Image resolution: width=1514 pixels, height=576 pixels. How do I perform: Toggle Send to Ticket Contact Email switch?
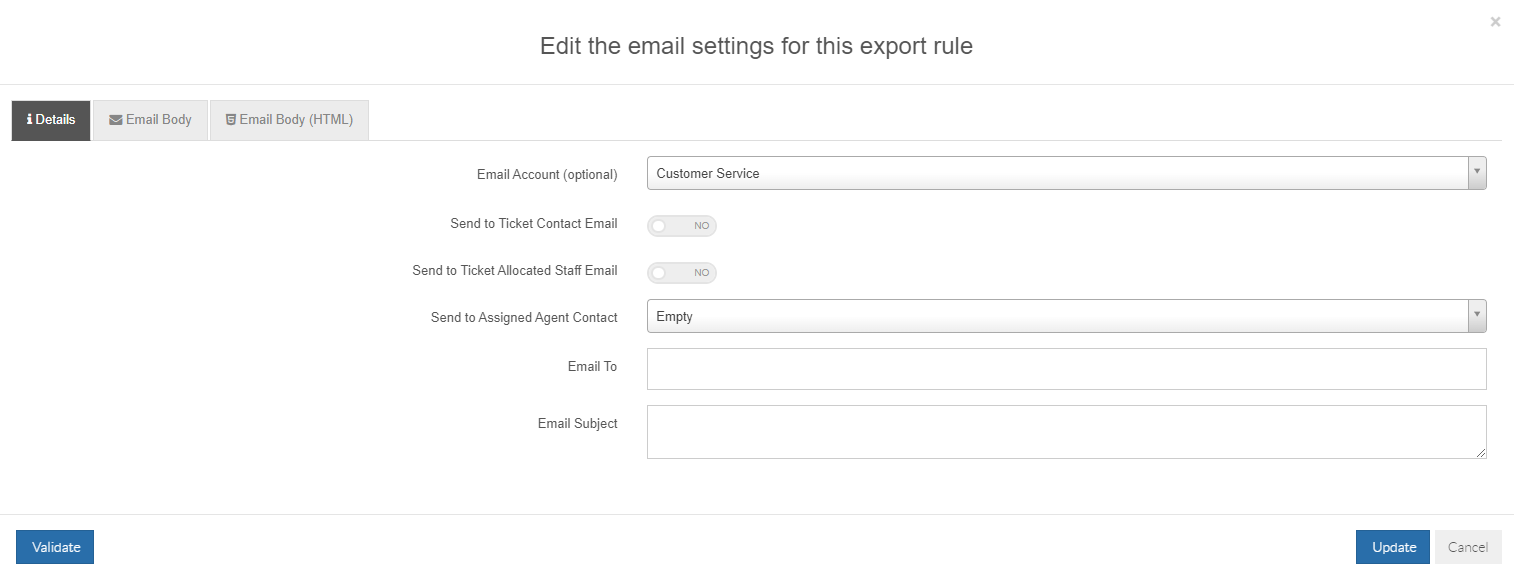(682, 226)
